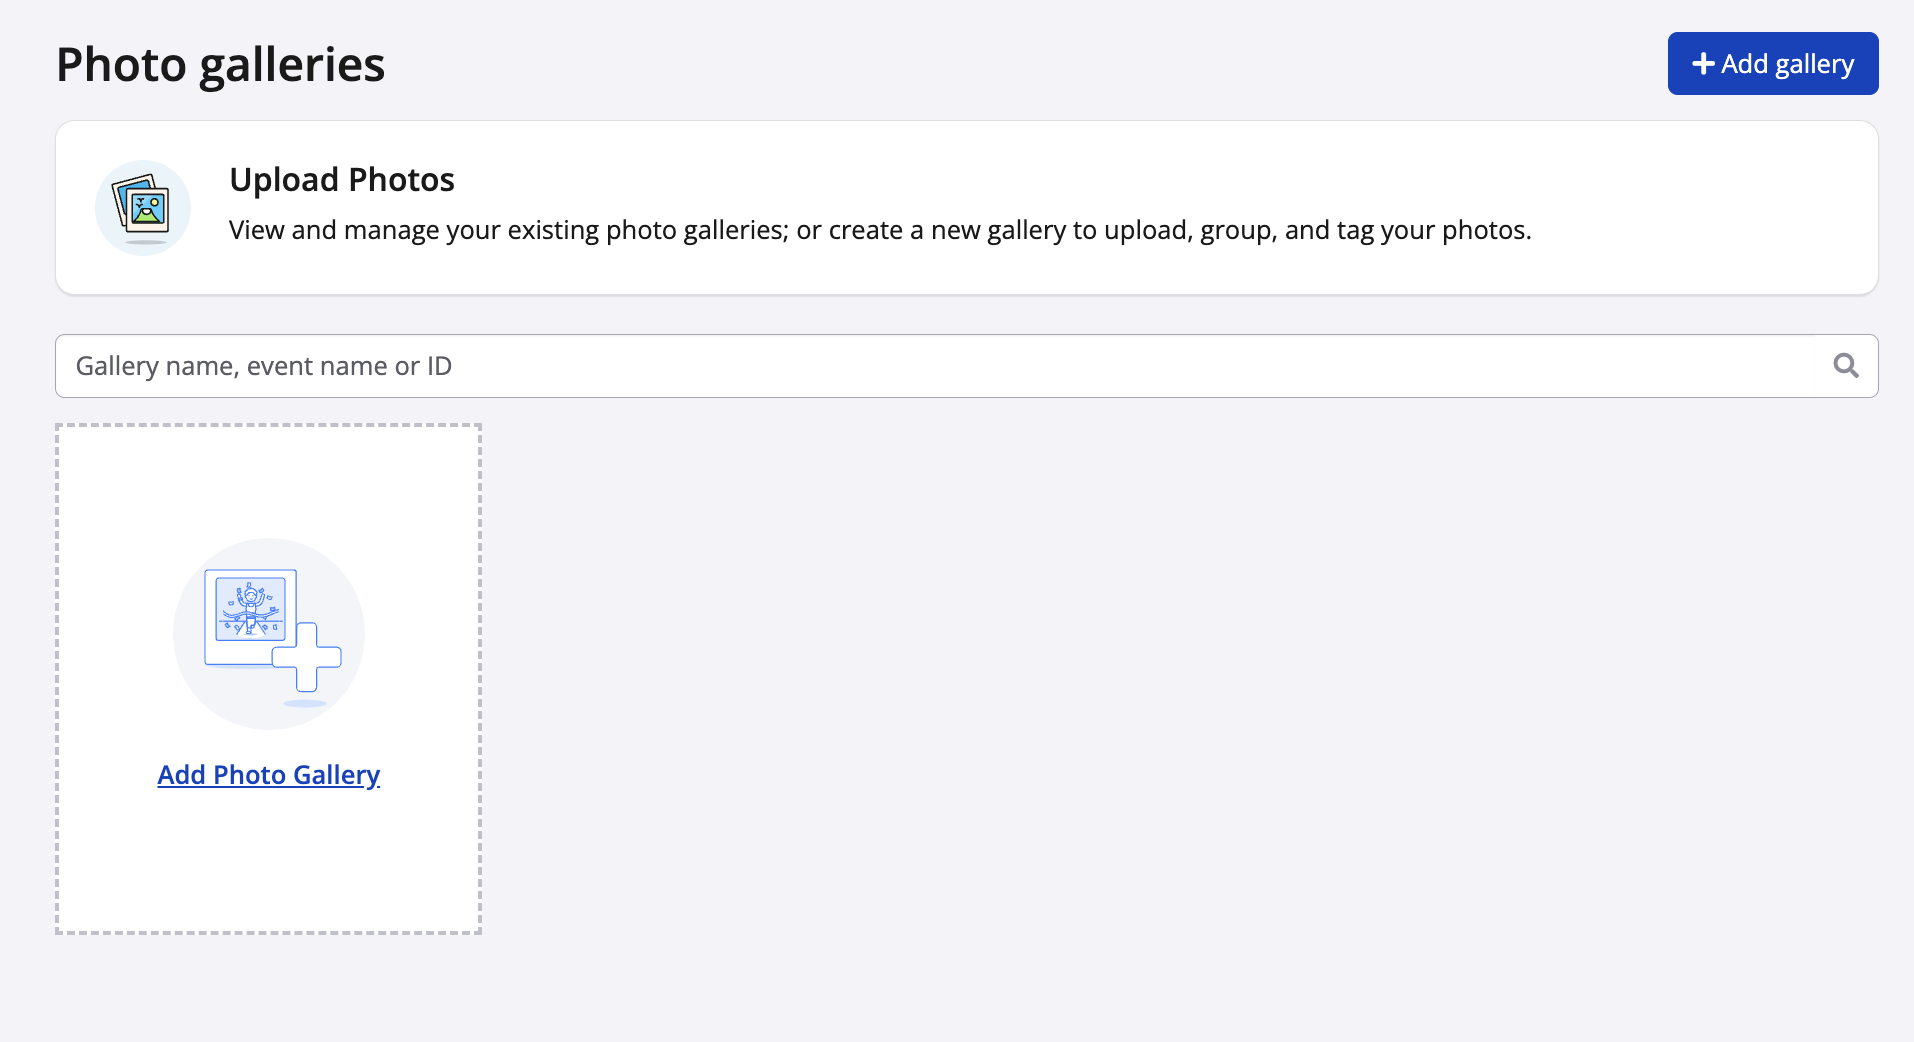Click the bottom area of the dashed card
Viewport: 1914px width, 1042px height.
click(269, 880)
